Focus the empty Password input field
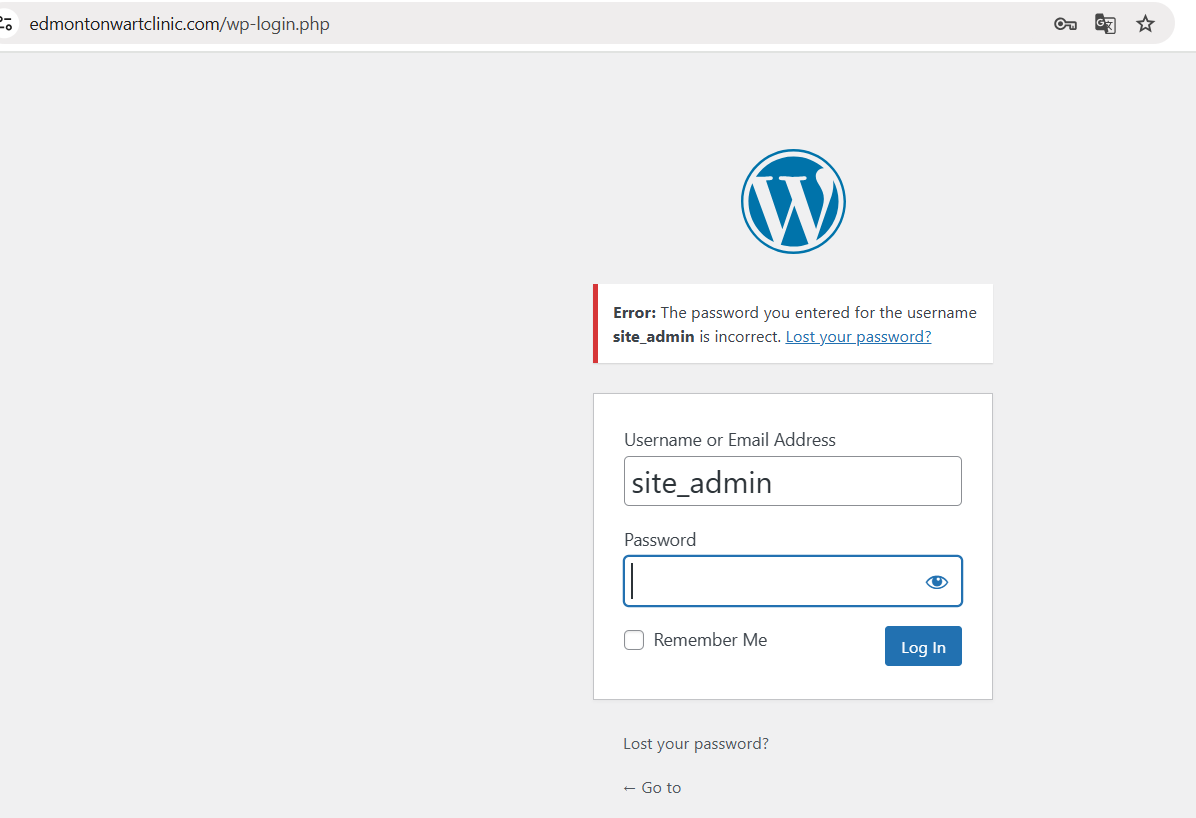 point(793,581)
